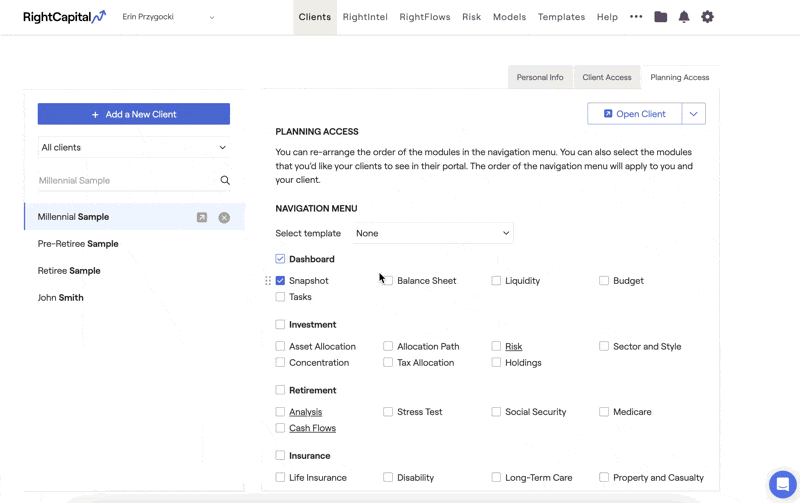Click the search magnifier icon
Screen dimensions: 800x503
(225, 180)
